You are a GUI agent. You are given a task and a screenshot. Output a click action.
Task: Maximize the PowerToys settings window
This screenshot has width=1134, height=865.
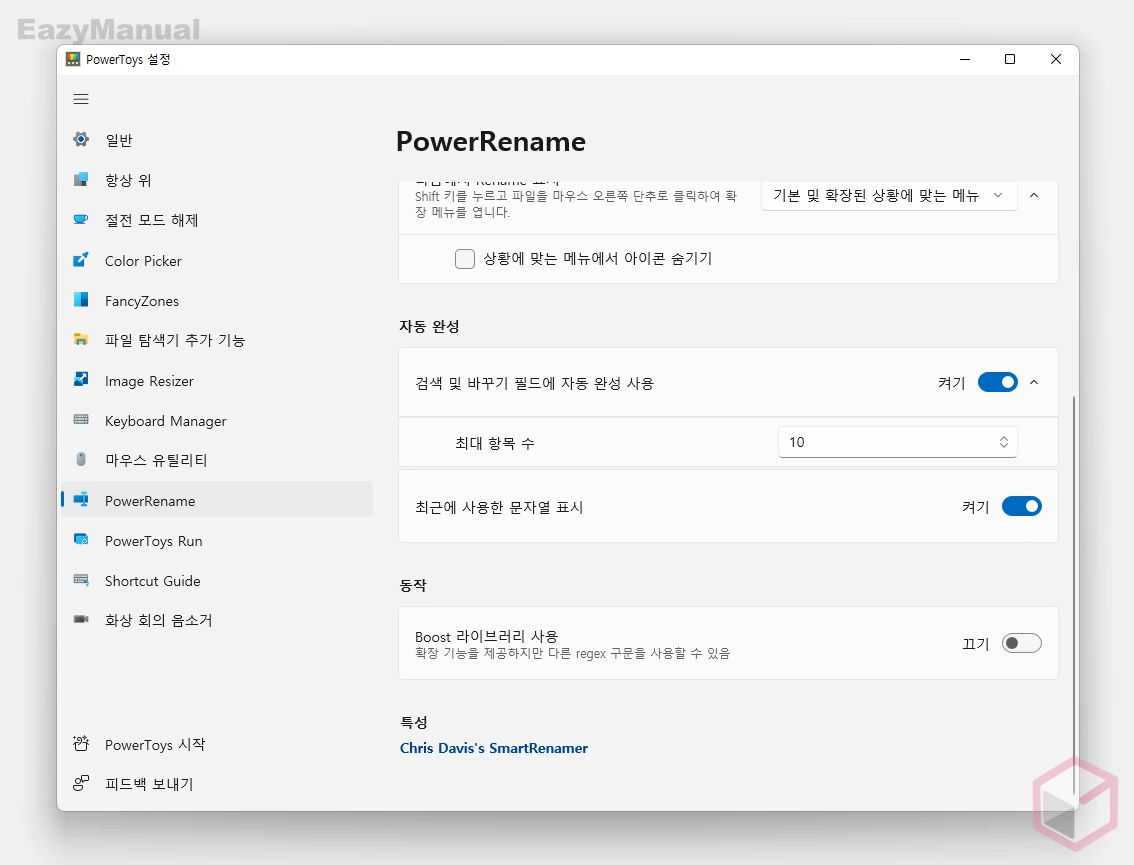pos(1010,59)
